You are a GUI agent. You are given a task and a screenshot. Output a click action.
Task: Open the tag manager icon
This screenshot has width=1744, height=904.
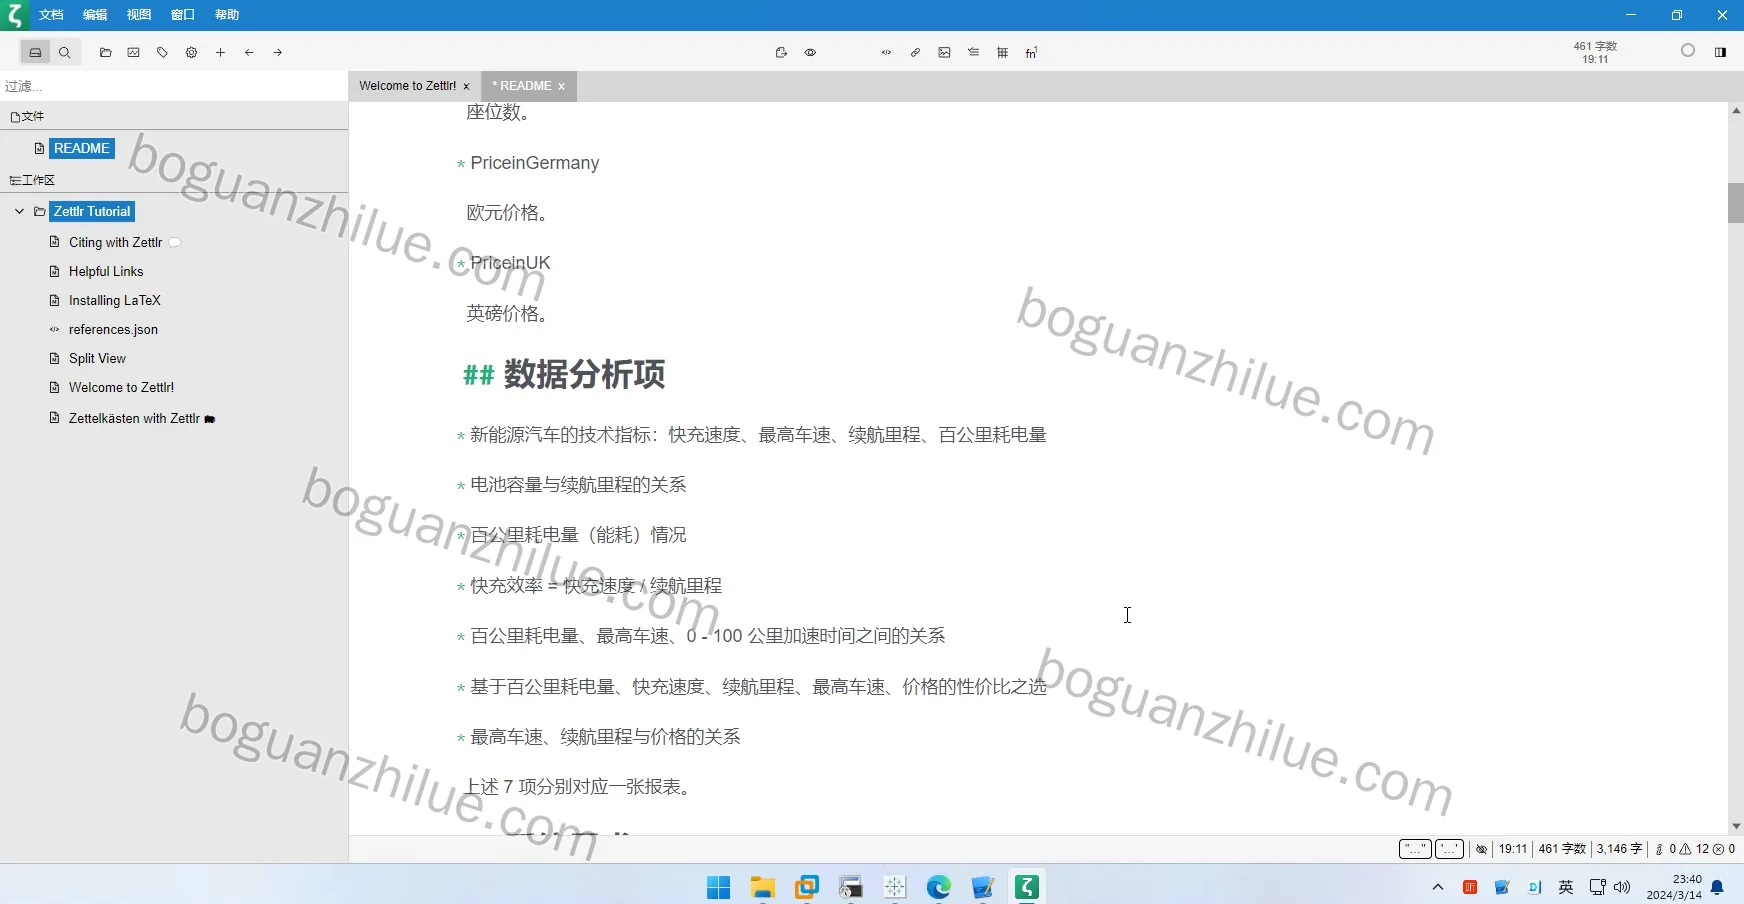point(163,53)
